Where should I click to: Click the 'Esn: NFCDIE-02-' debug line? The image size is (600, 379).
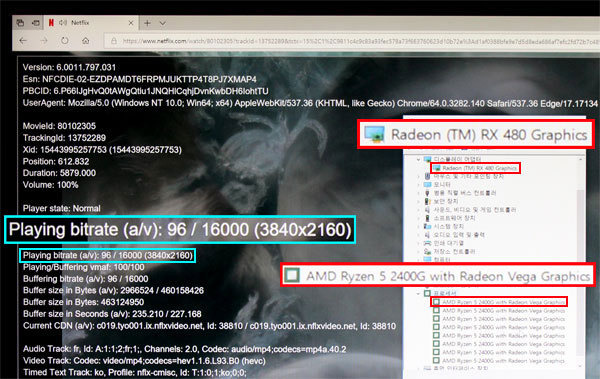[140, 79]
